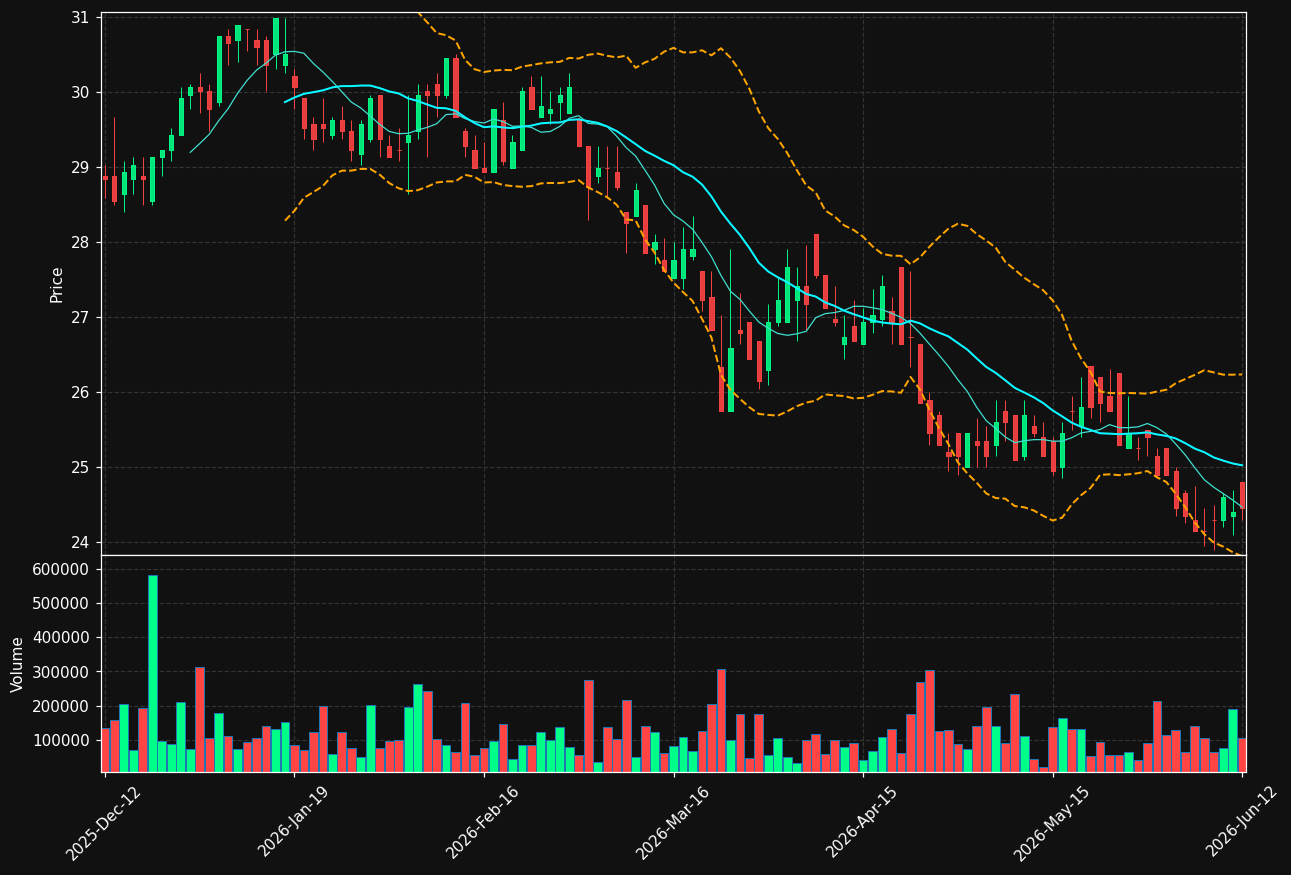Screen dimensions: 1291x875
Task: Click price axis value 25
Action: point(80,468)
